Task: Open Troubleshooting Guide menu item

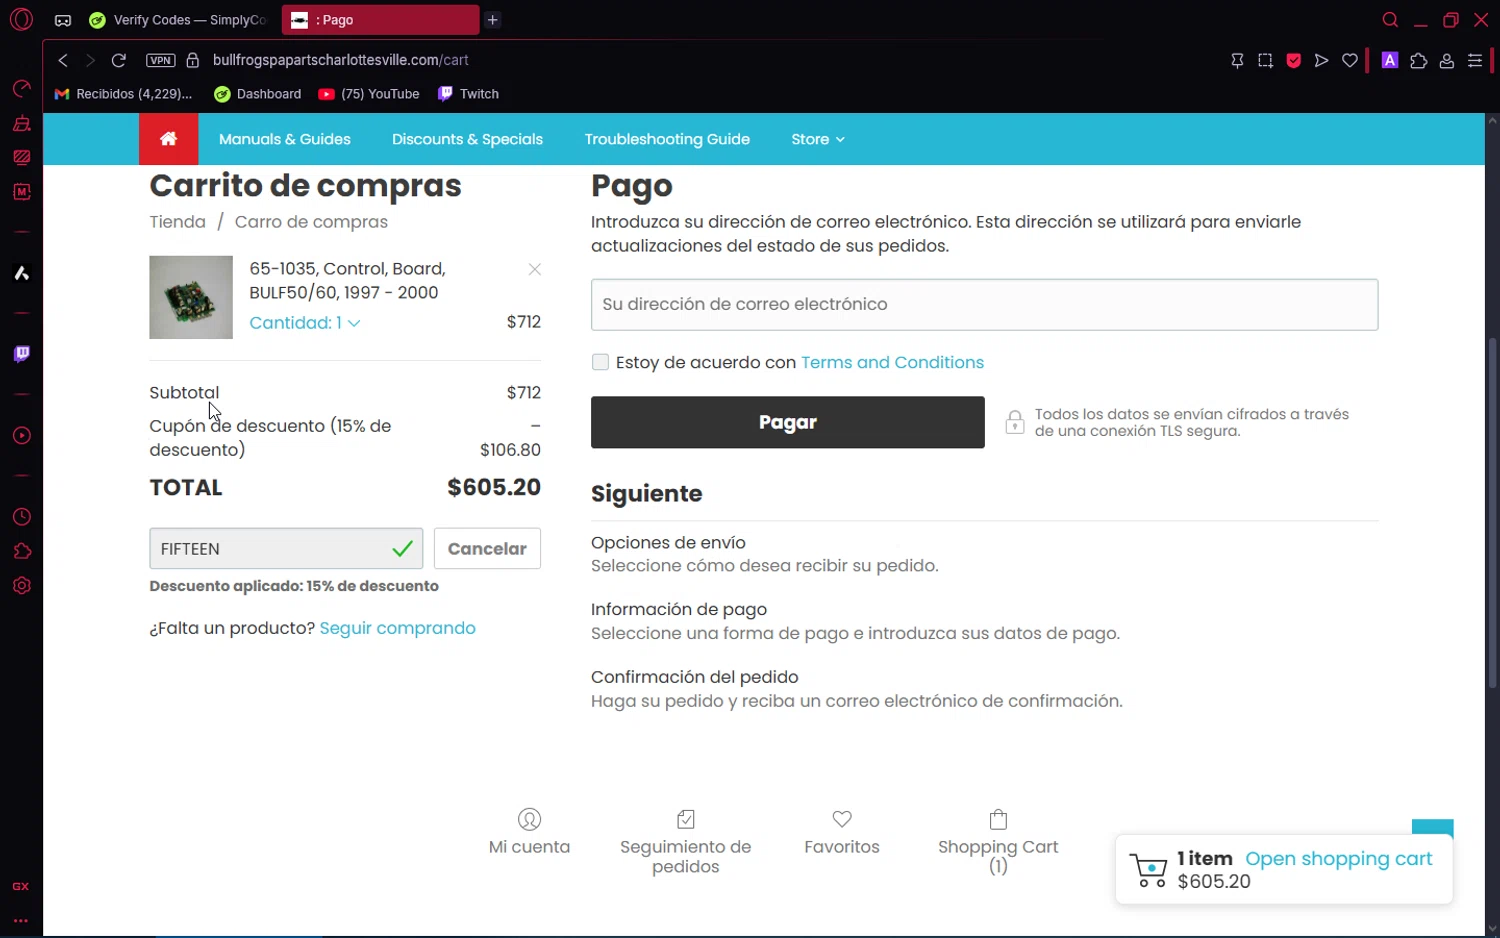Action: point(667,139)
